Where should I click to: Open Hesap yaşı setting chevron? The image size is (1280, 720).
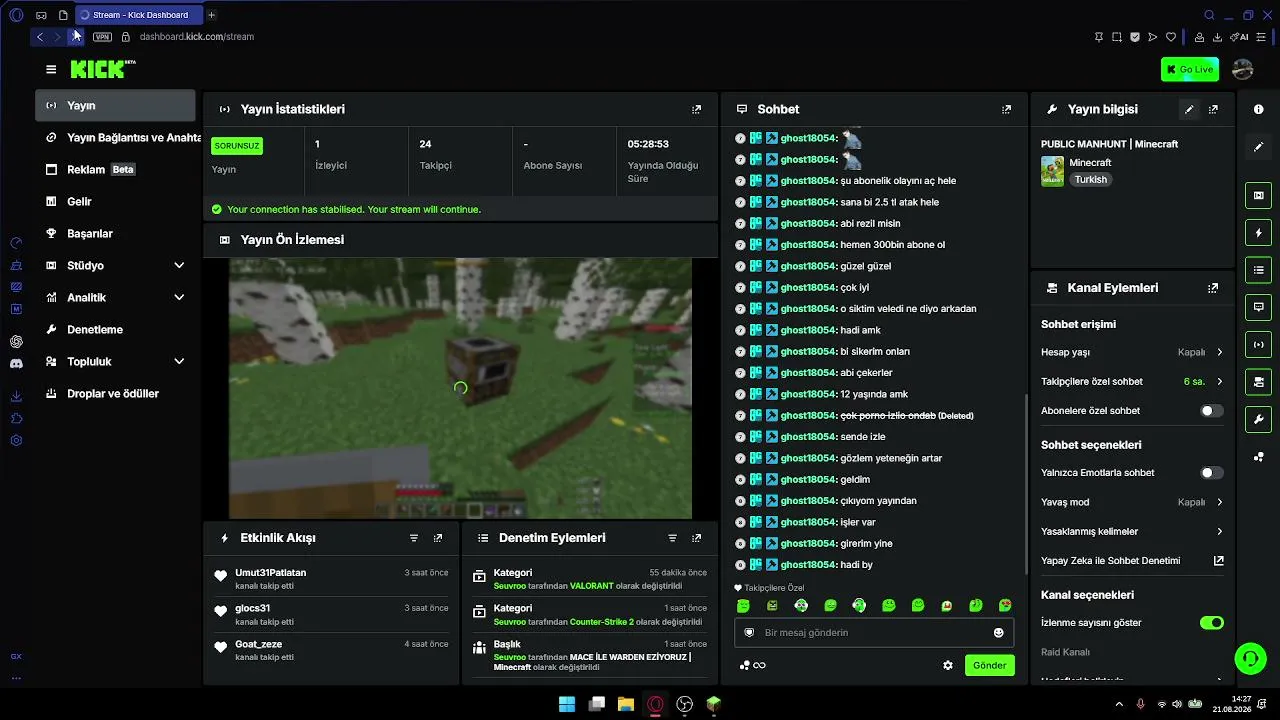pyautogui.click(x=1219, y=352)
